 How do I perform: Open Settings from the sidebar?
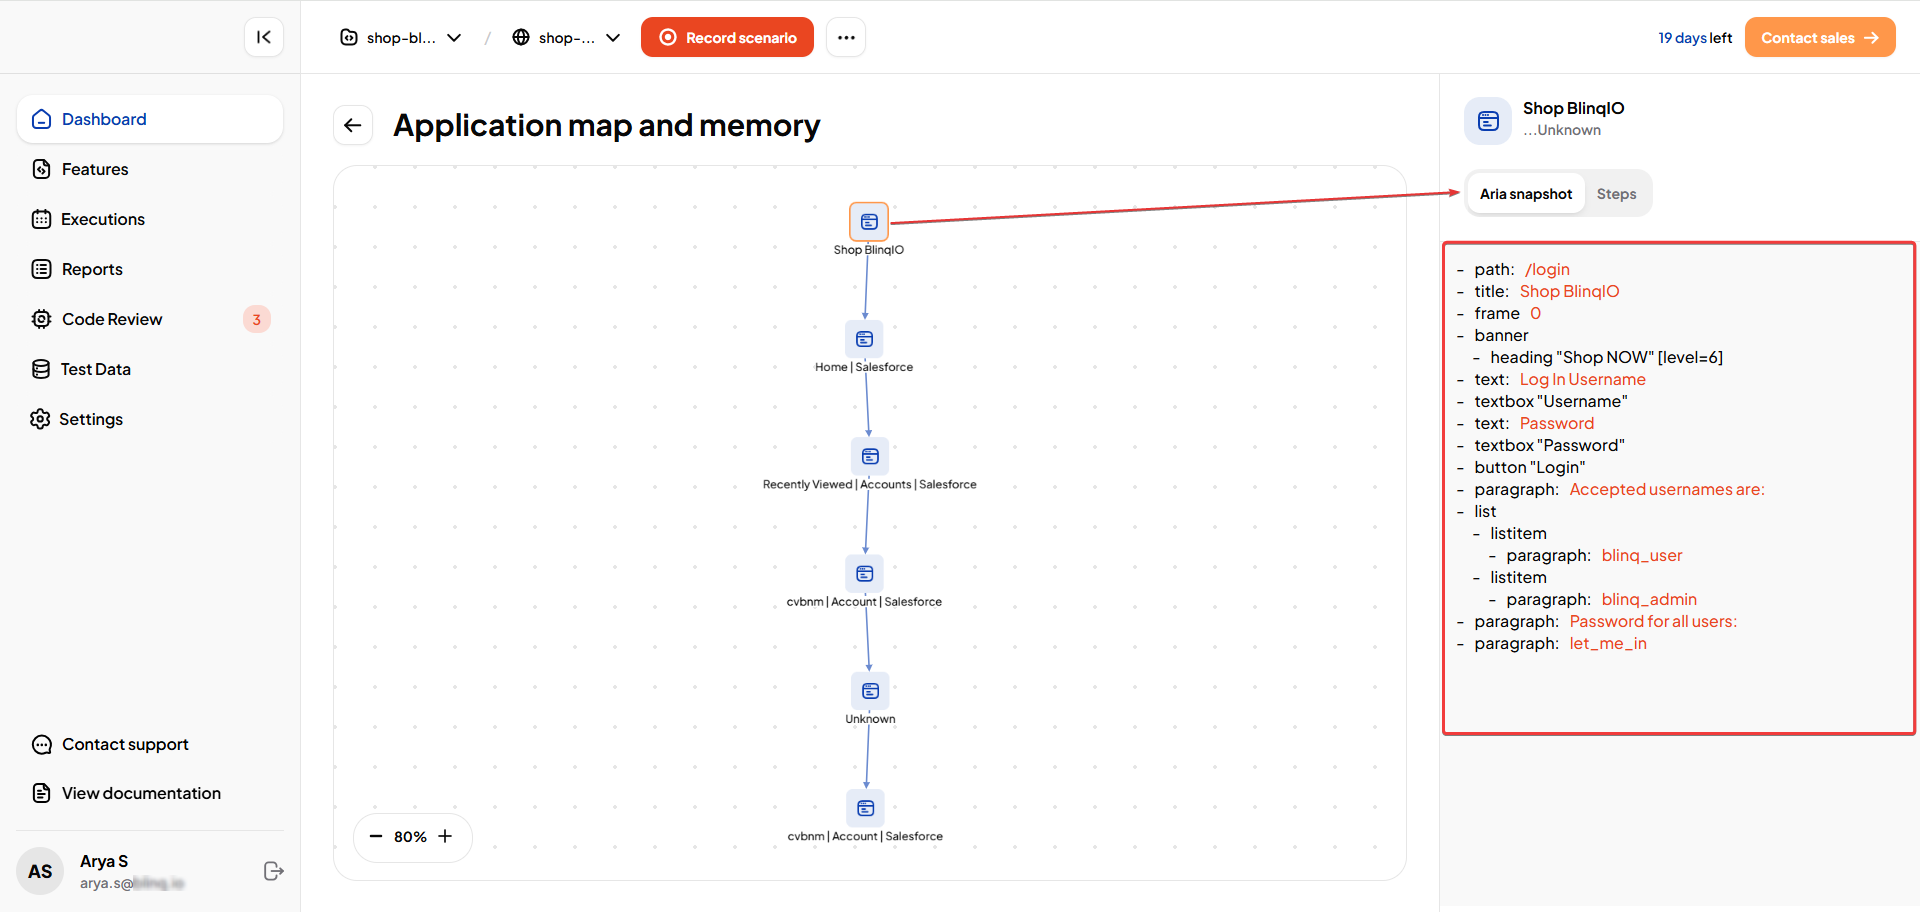(x=91, y=419)
